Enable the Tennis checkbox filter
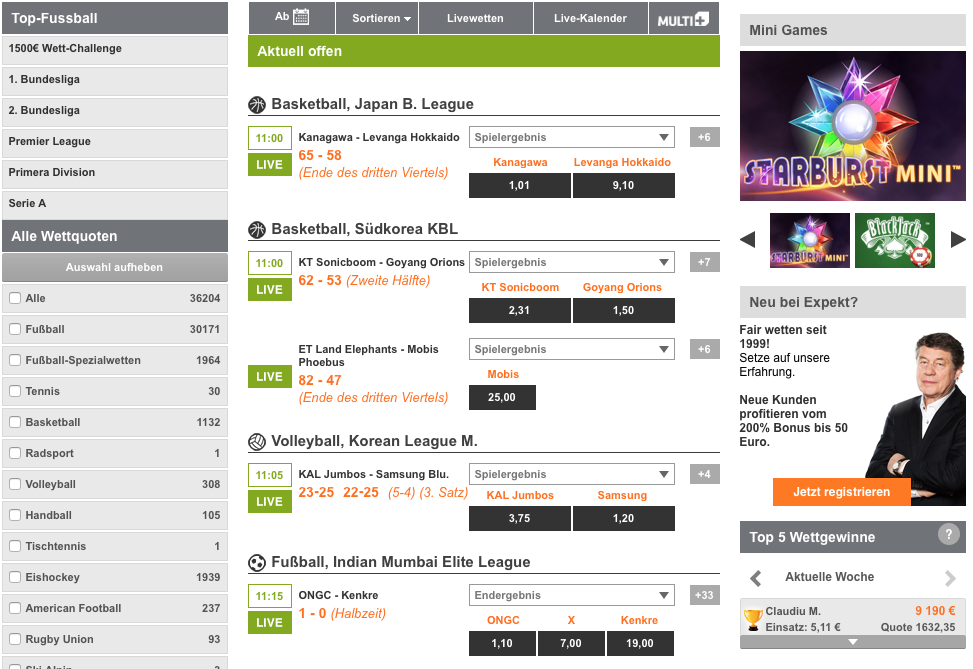 tap(14, 391)
